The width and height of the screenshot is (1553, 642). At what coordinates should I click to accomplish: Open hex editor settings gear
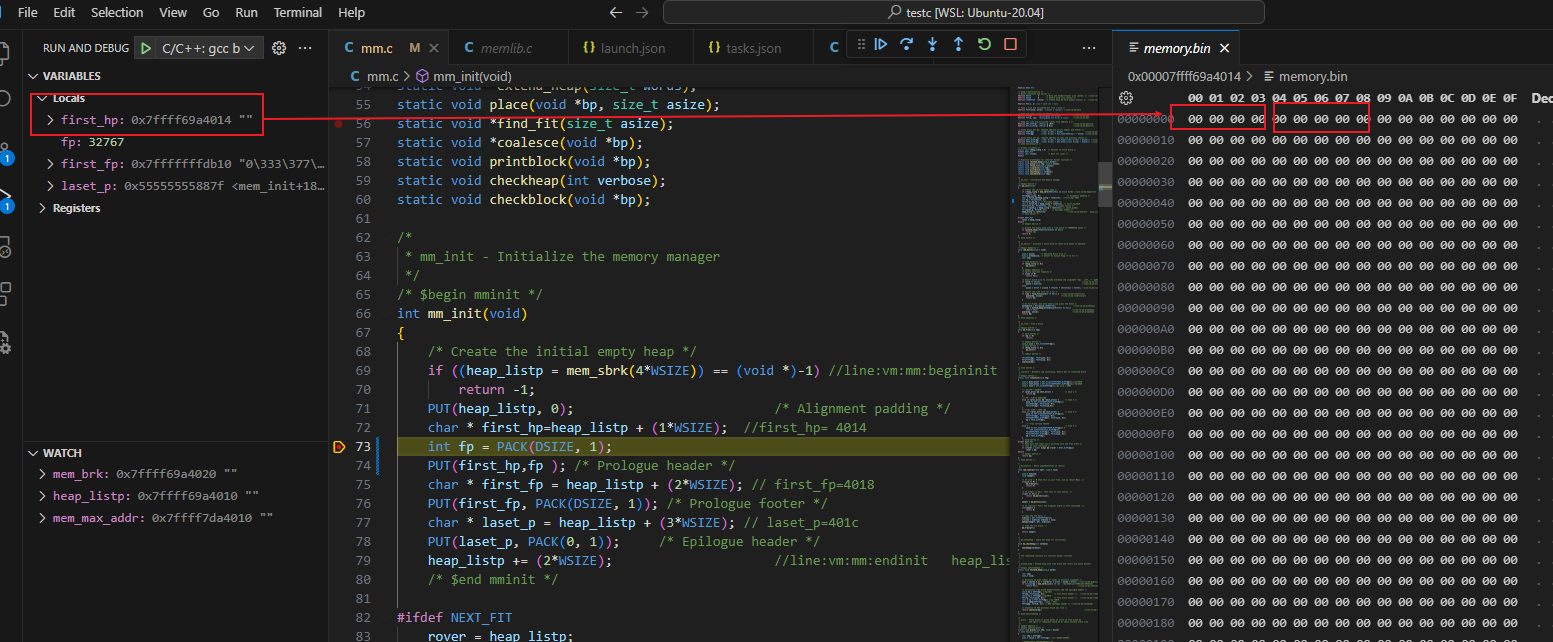tap(1126, 98)
